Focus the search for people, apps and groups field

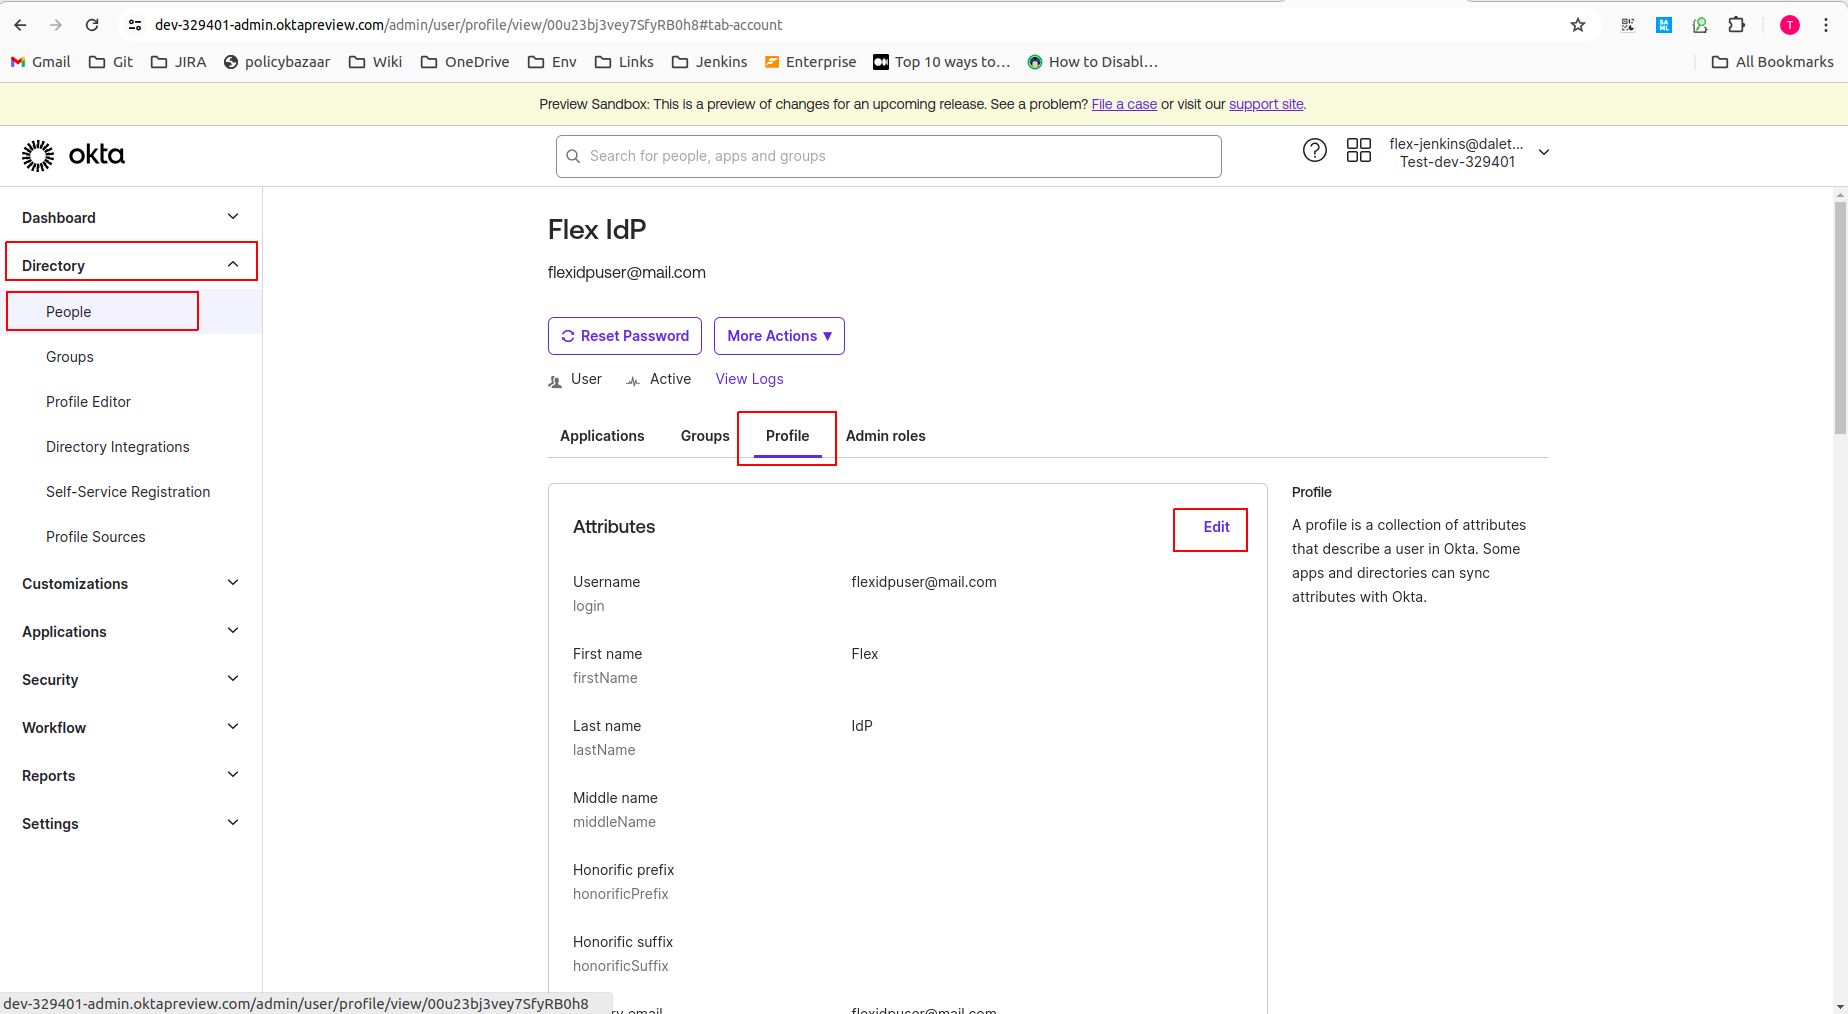[x=888, y=156]
